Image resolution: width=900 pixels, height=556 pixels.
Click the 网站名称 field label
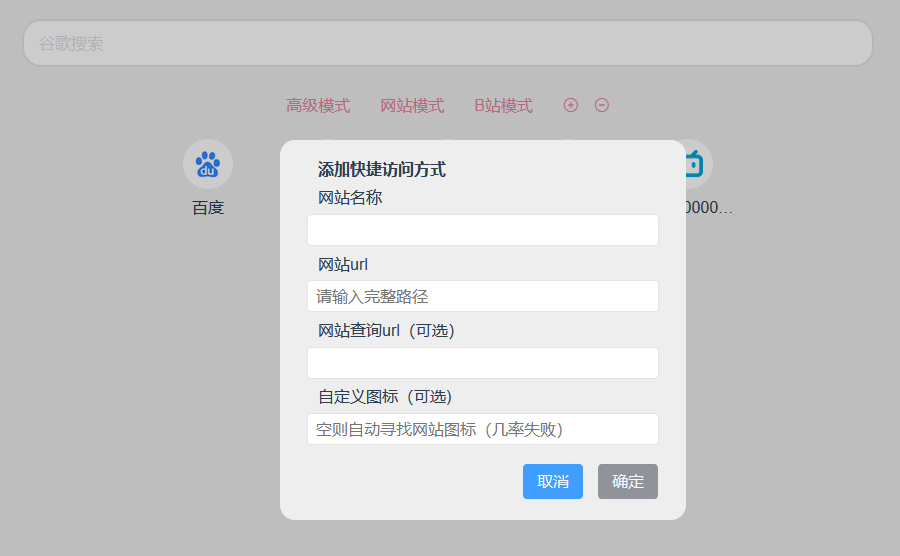350,198
